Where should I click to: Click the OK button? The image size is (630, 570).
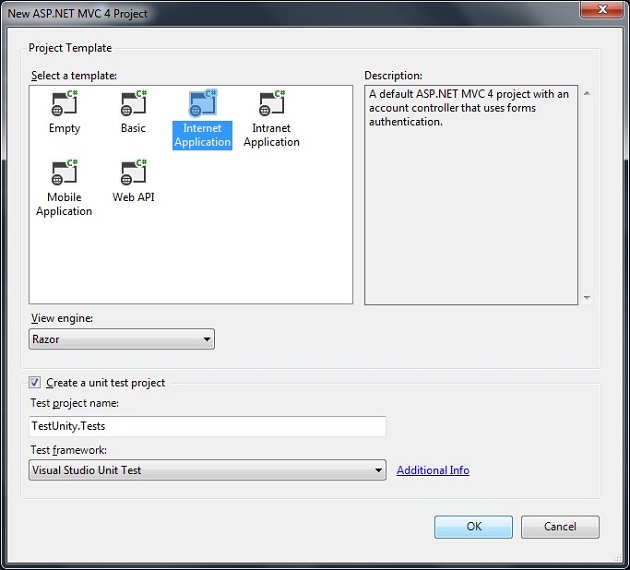click(473, 527)
